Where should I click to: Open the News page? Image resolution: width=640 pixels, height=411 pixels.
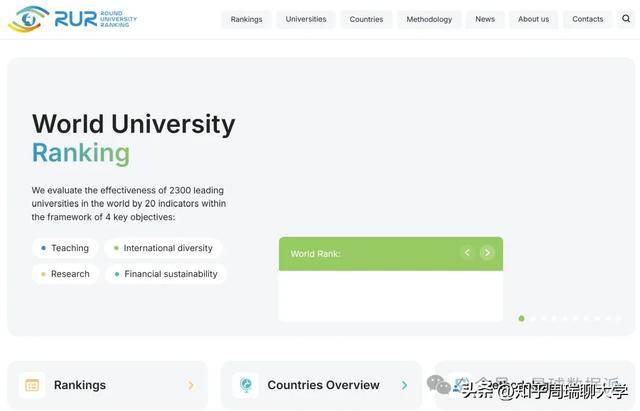coord(485,19)
